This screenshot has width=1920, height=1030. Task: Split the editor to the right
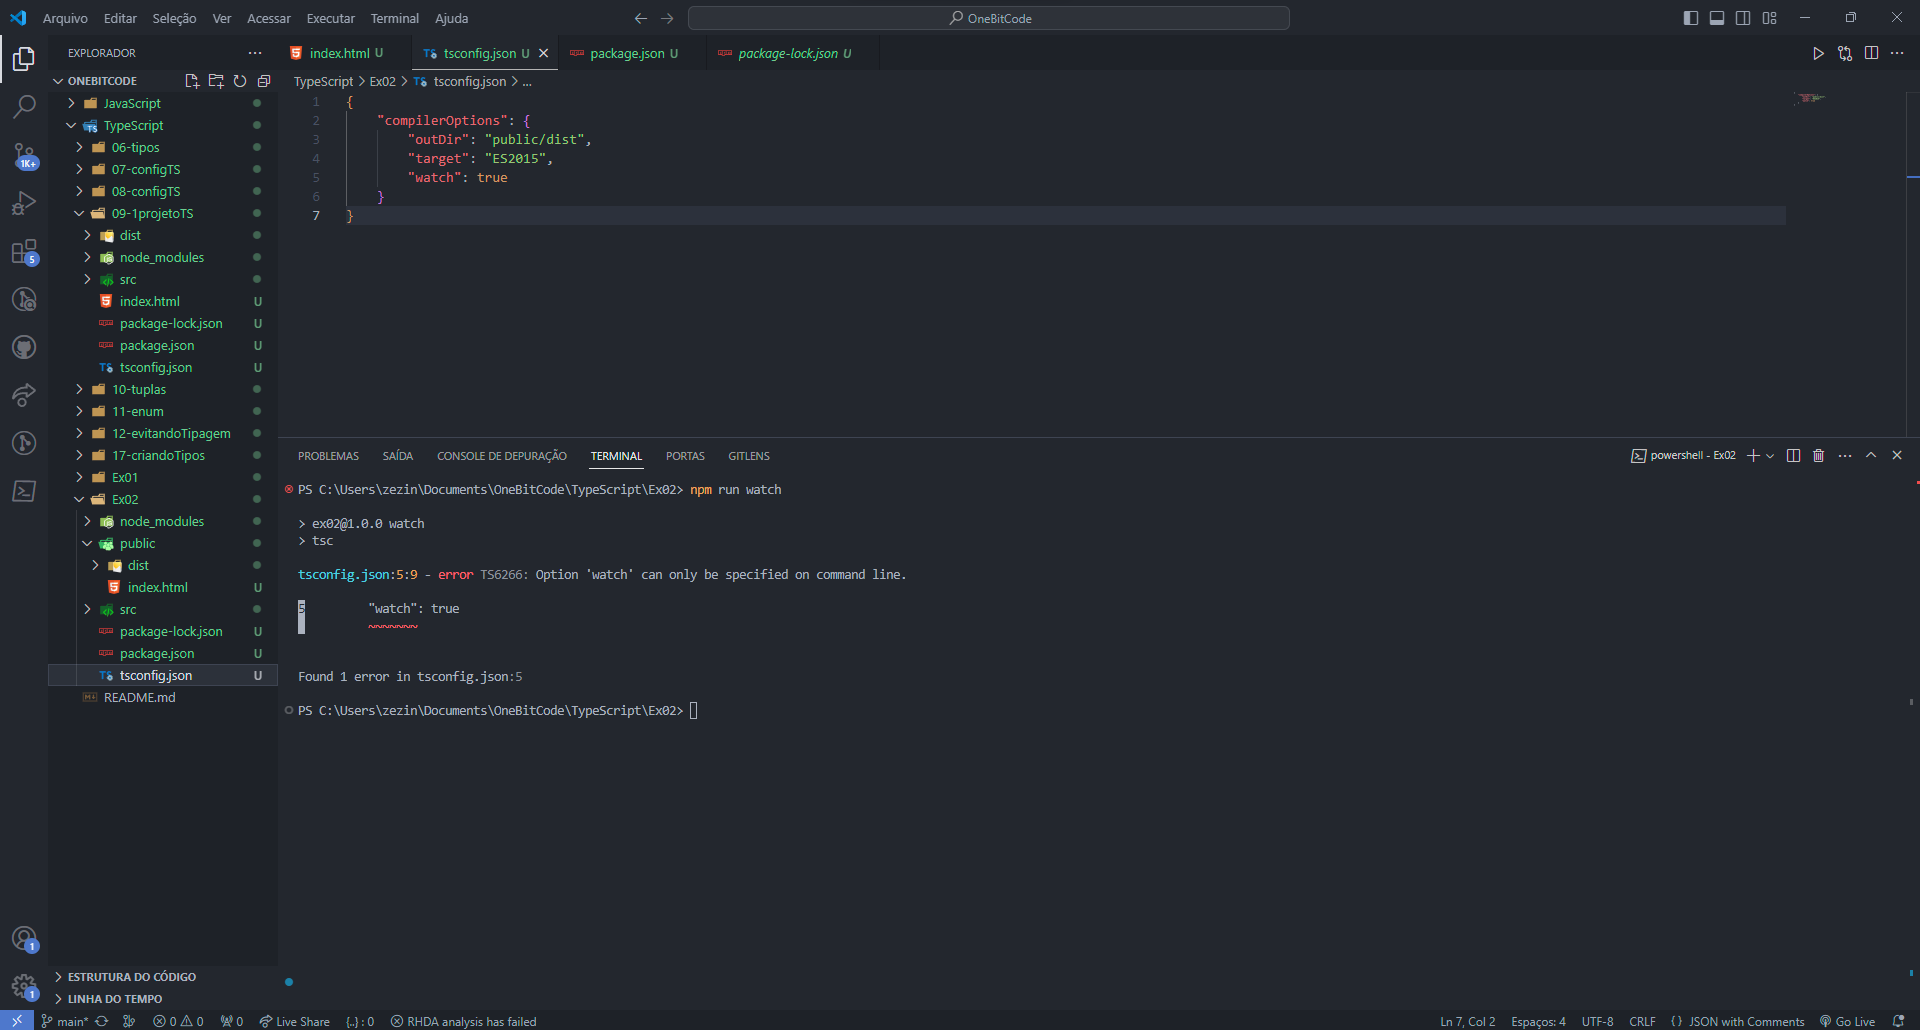pyautogui.click(x=1871, y=53)
